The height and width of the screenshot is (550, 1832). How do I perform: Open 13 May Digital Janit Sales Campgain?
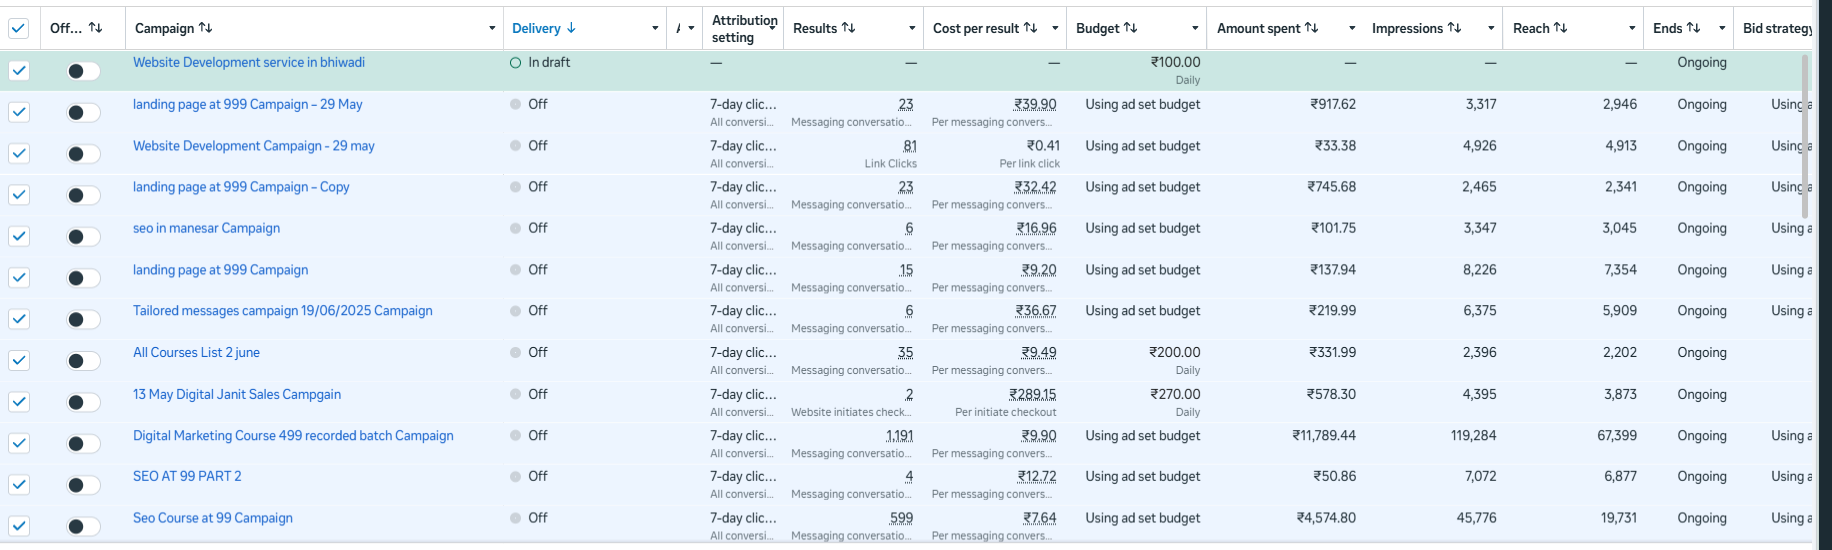[x=237, y=395]
